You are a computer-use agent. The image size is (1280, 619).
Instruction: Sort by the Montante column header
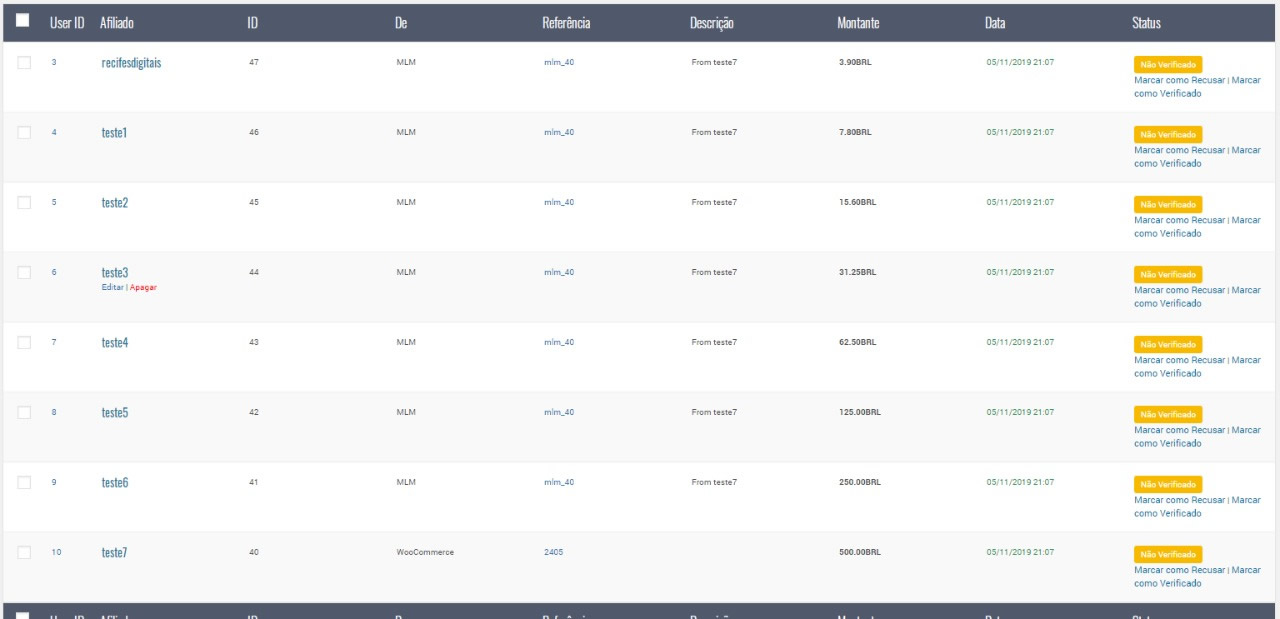(x=857, y=23)
